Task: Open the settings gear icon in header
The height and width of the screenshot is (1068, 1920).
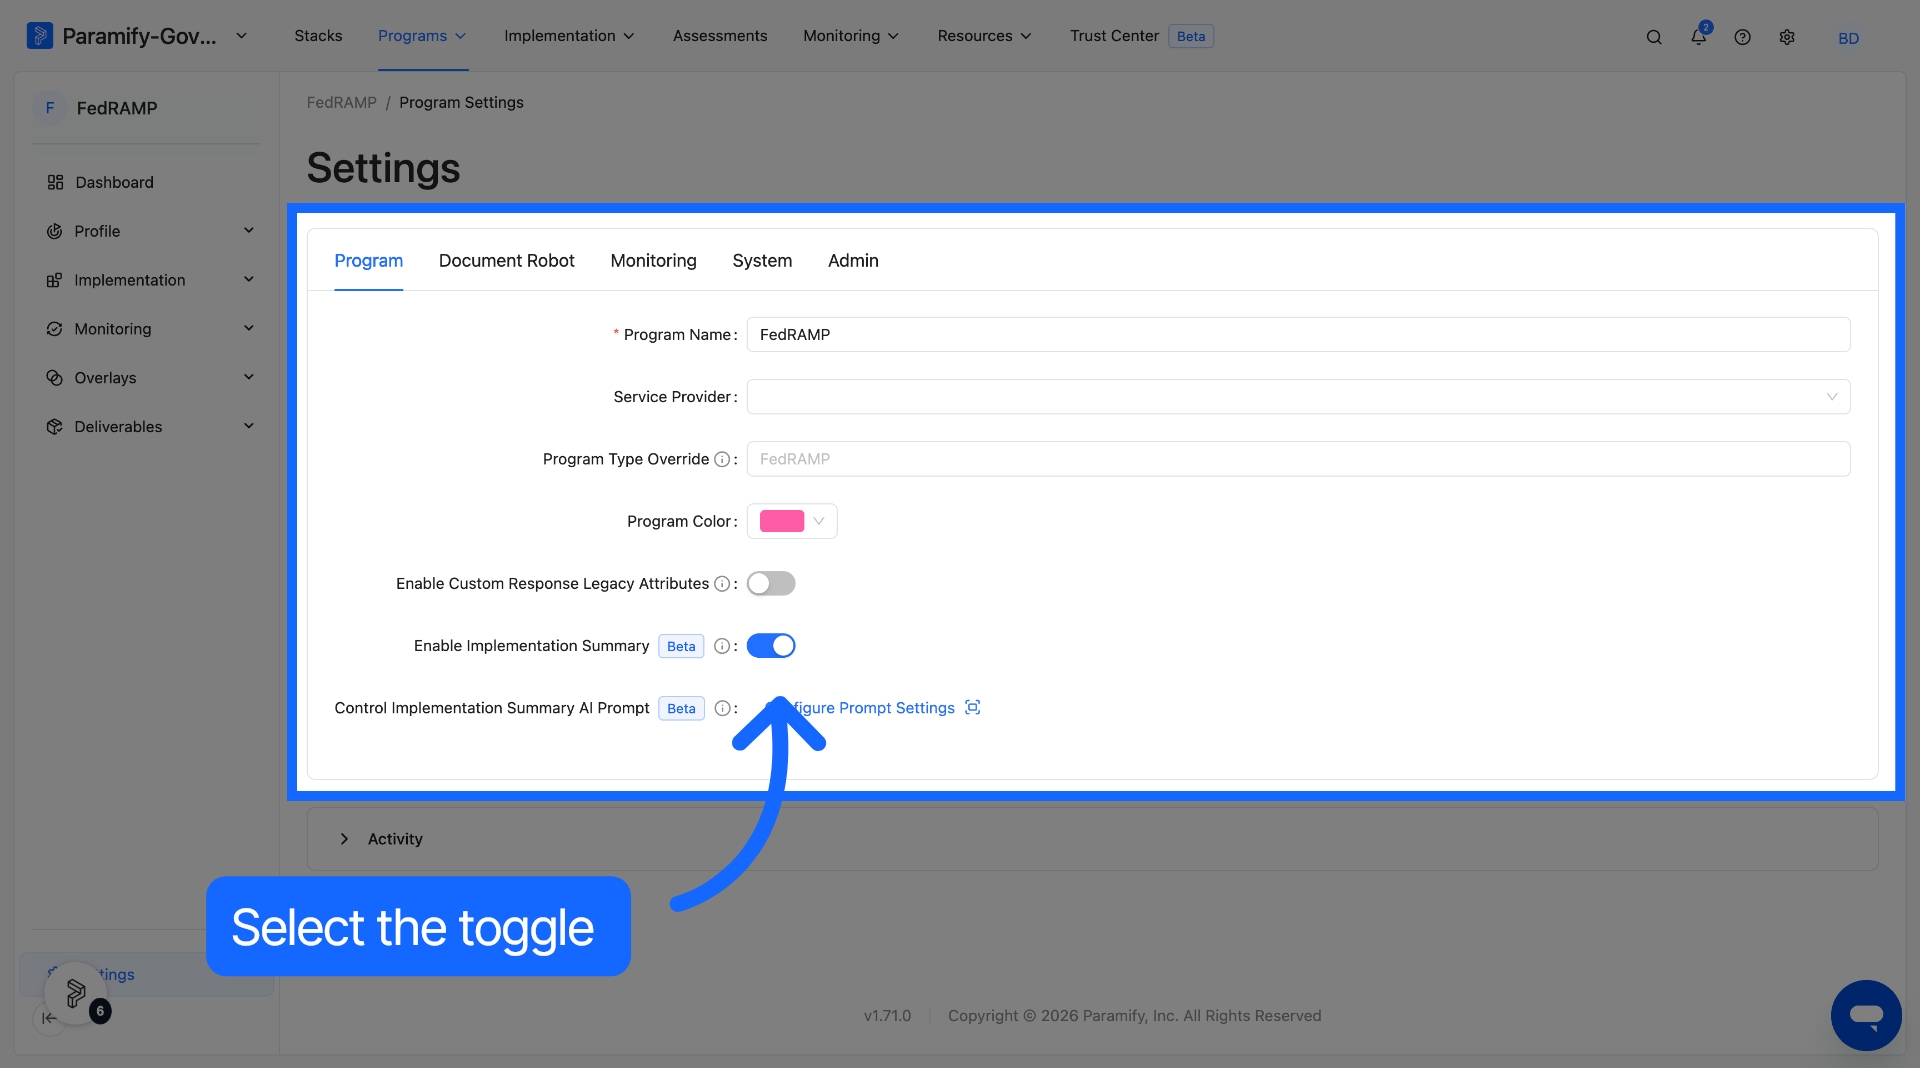Action: click(1787, 37)
